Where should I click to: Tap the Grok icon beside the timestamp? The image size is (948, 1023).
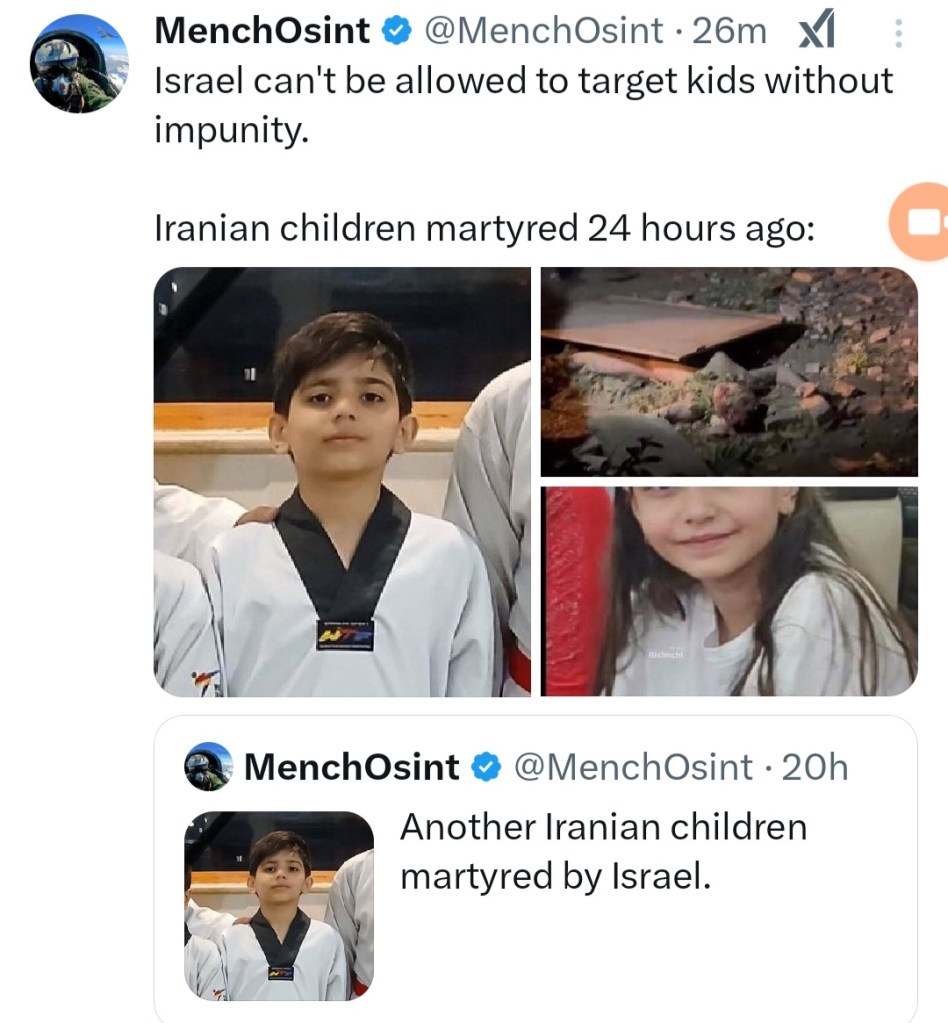point(818,34)
